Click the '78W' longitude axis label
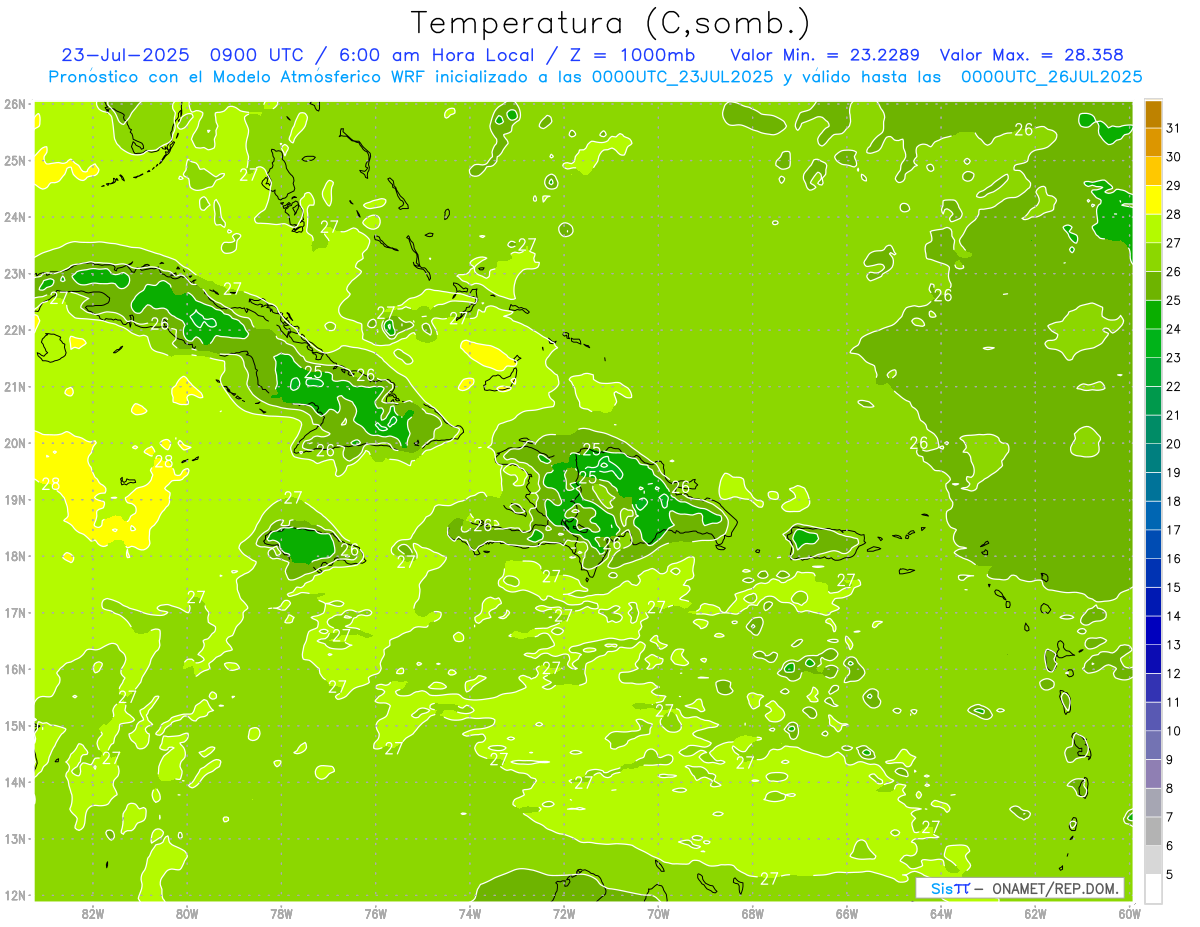Image resolution: width=1200 pixels, height=927 pixels. click(281, 912)
